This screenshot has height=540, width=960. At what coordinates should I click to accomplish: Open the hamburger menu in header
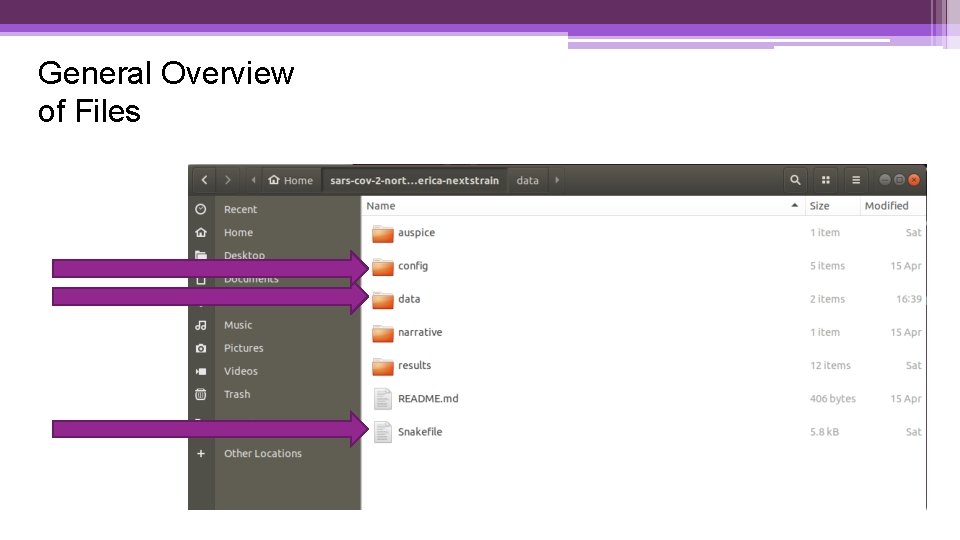tap(856, 180)
